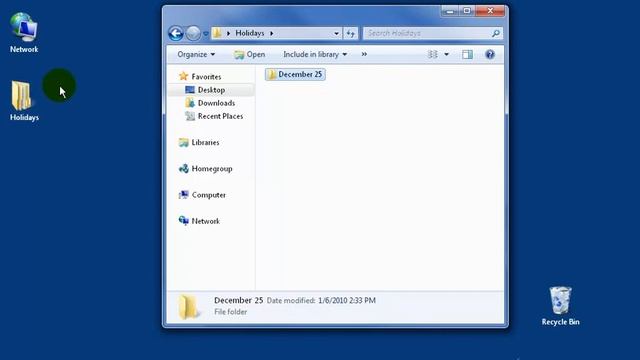Toggle the preview pane
The image size is (640, 360).
(467, 54)
